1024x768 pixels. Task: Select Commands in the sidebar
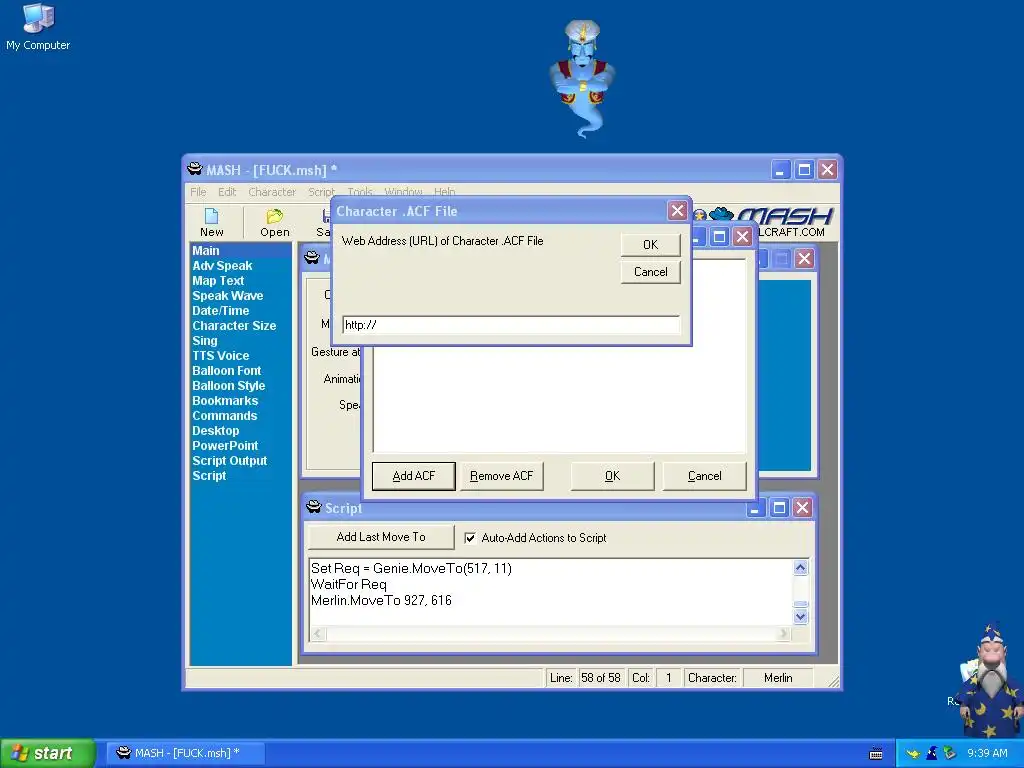pos(225,416)
